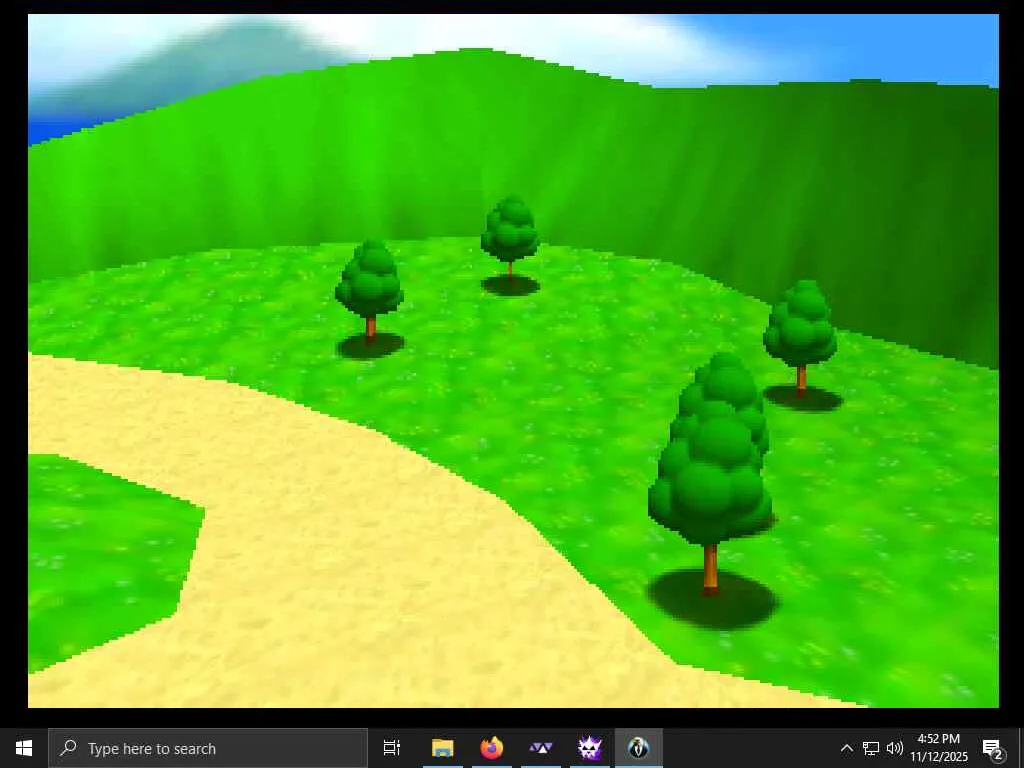Viewport: 1024px width, 768px height.
Task: Open the volume control tray icon
Action: [x=895, y=748]
